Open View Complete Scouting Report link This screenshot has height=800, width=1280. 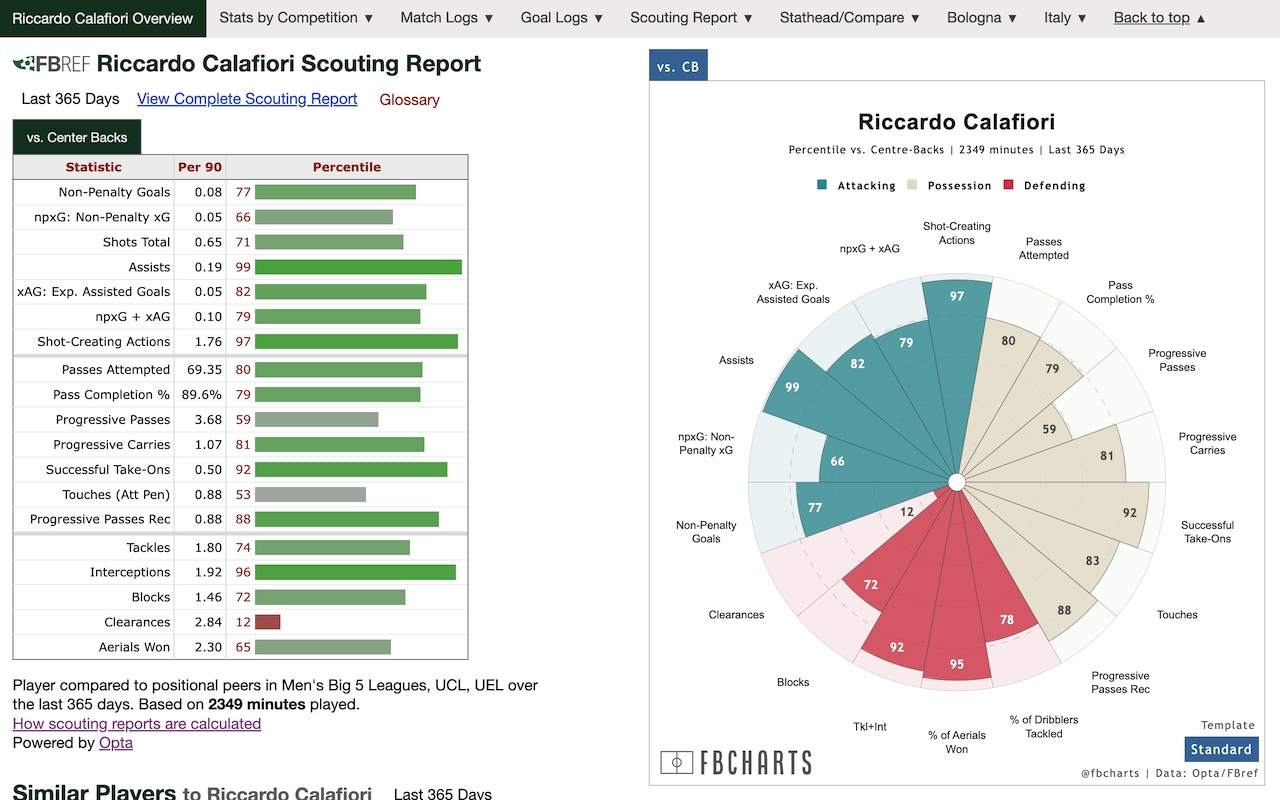247,99
